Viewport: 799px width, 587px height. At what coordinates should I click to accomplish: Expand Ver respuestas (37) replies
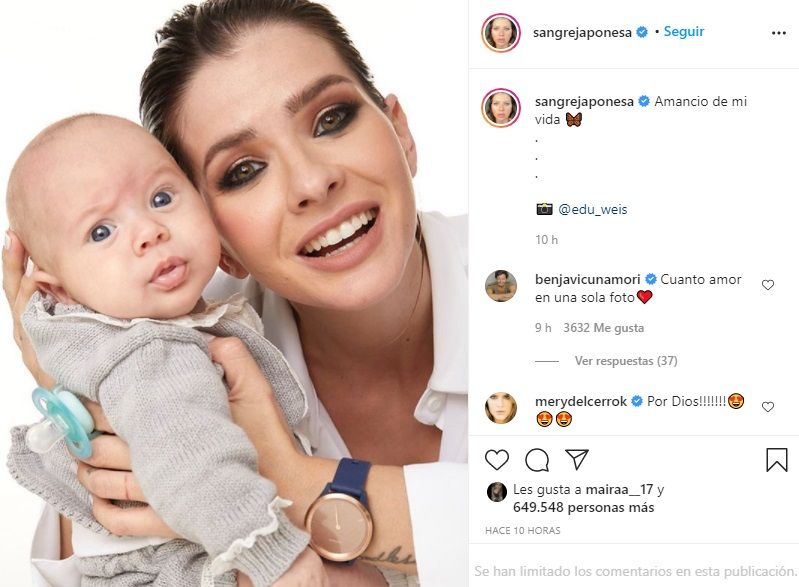tap(626, 361)
